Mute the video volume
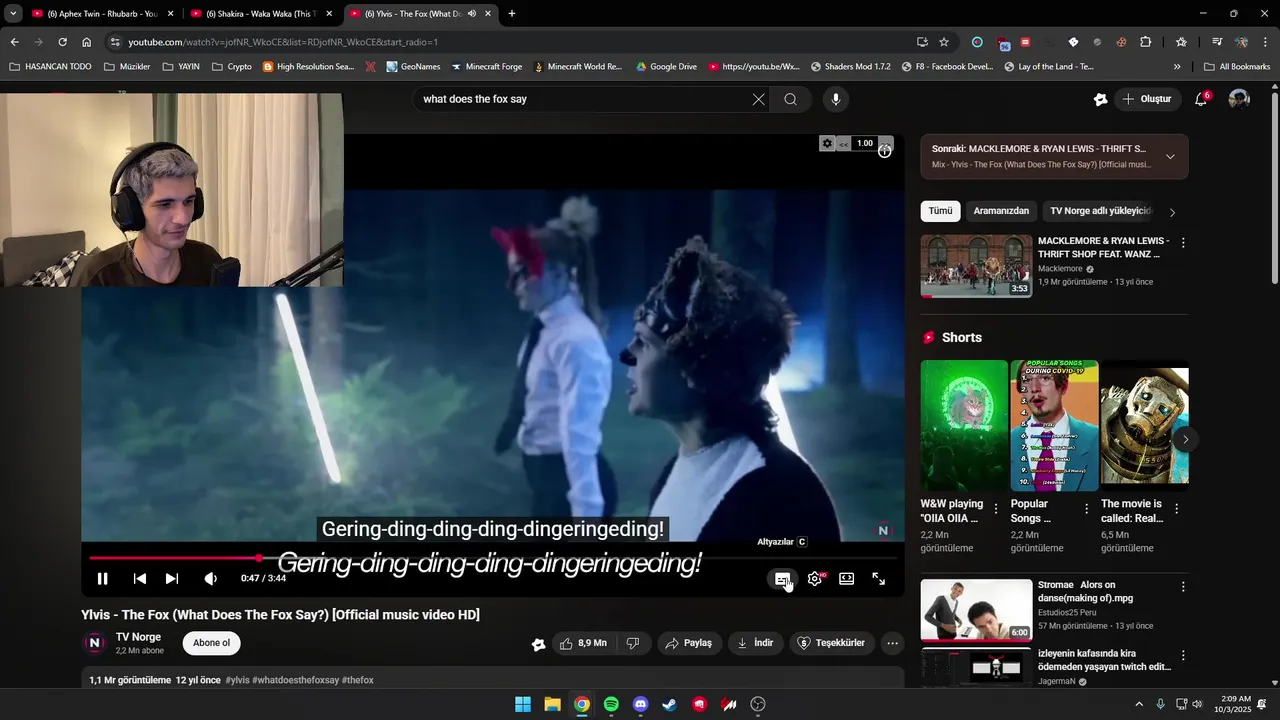This screenshot has width=1280, height=720. pyautogui.click(x=210, y=579)
